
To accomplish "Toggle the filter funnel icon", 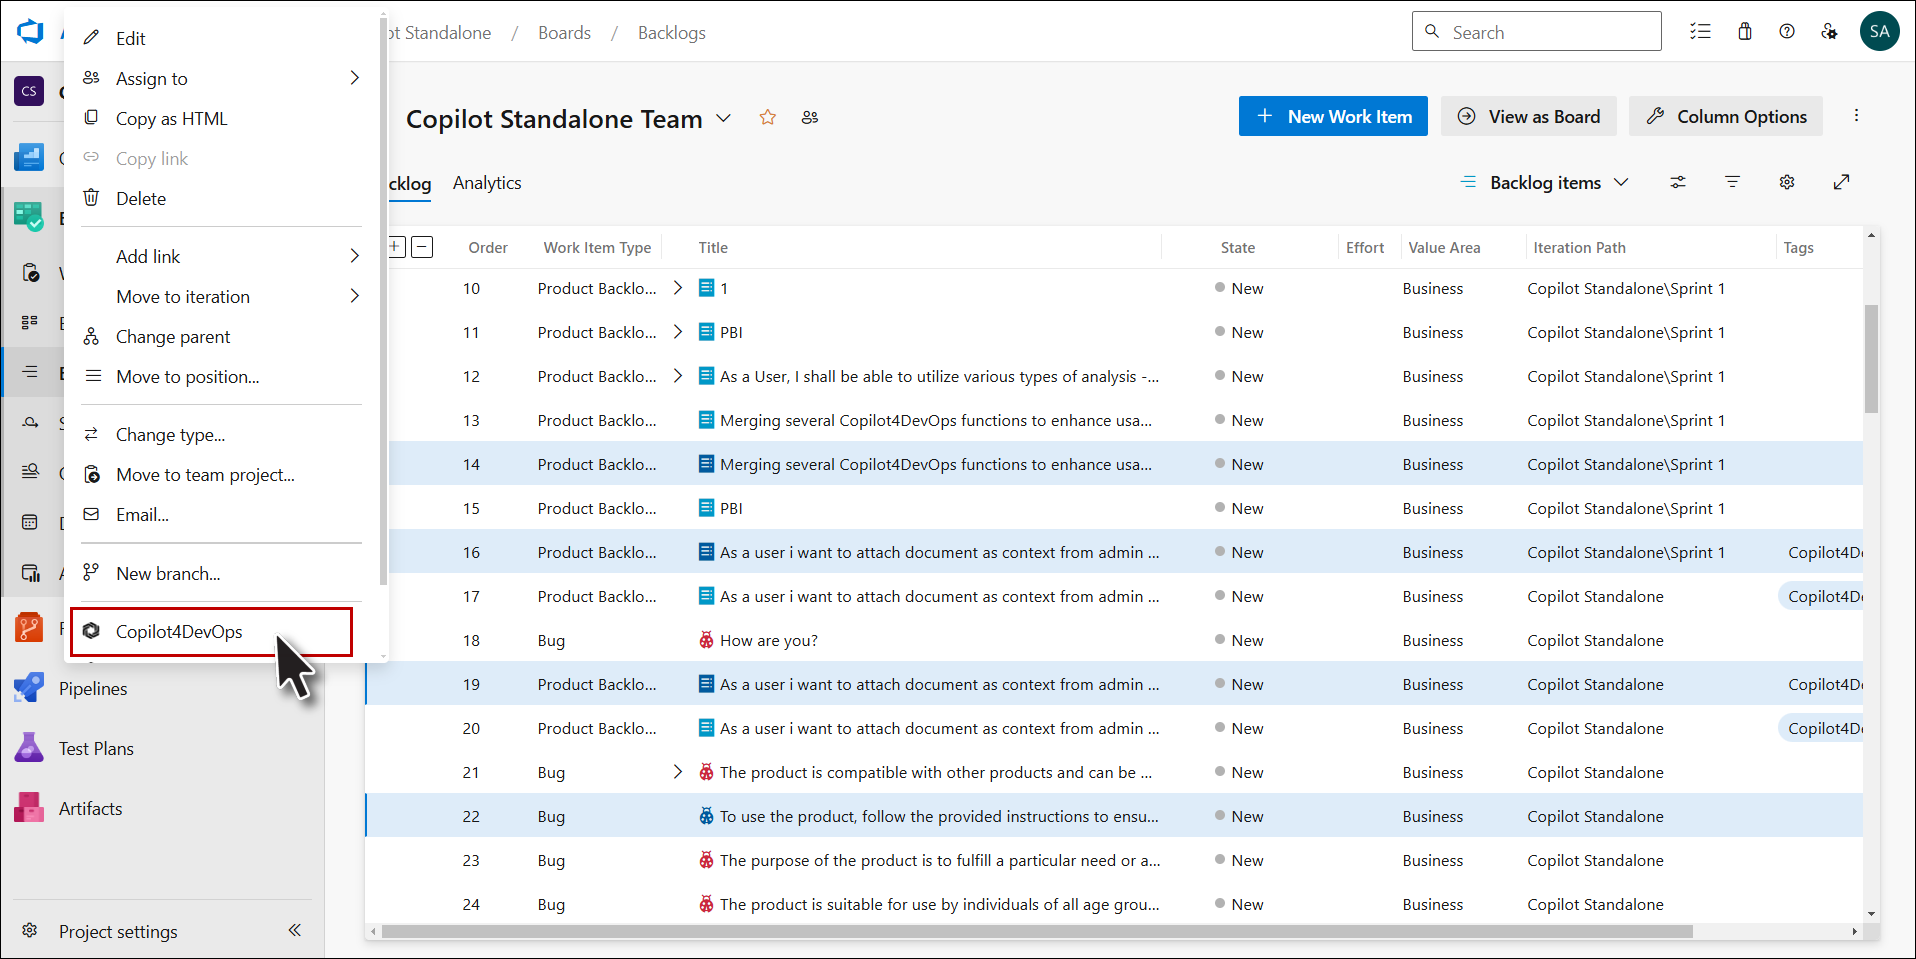I will click(x=1733, y=182).
